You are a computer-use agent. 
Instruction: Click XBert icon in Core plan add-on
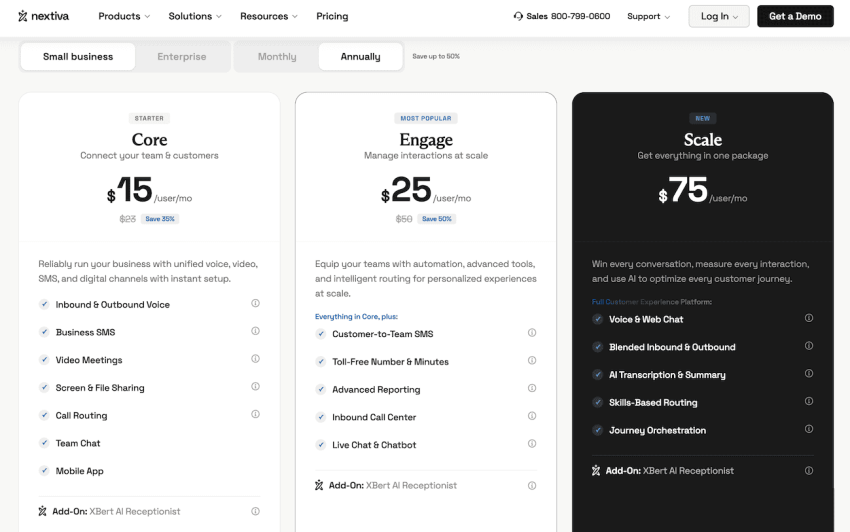point(42,511)
